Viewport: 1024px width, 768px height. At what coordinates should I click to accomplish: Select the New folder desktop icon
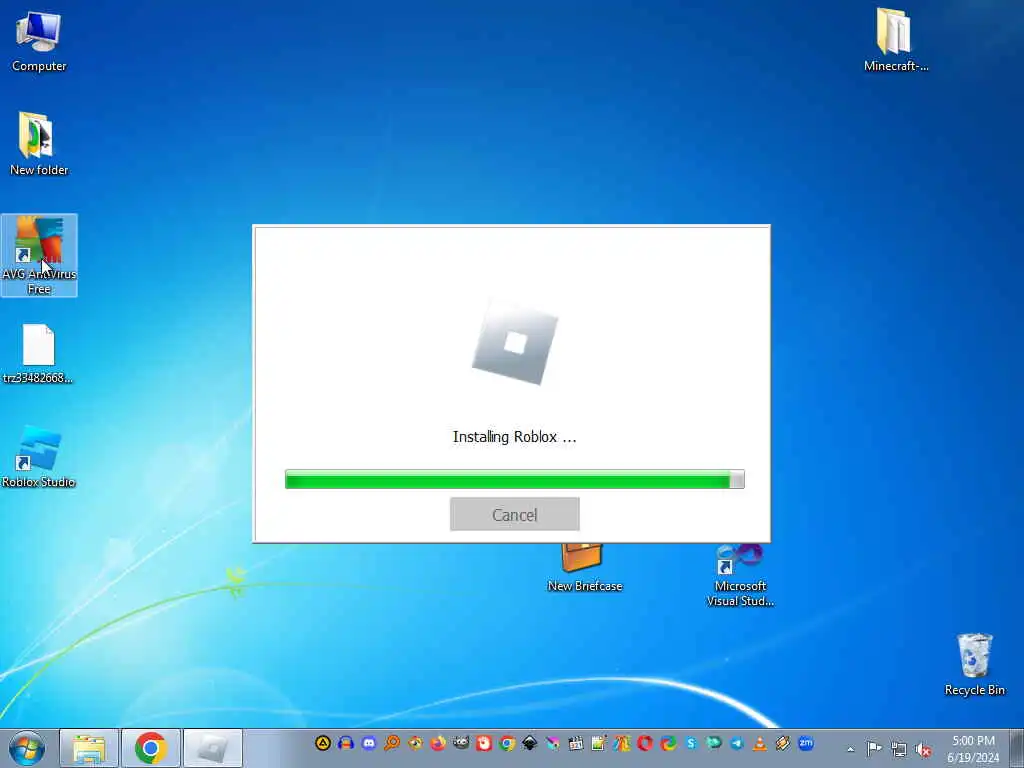pos(39,144)
